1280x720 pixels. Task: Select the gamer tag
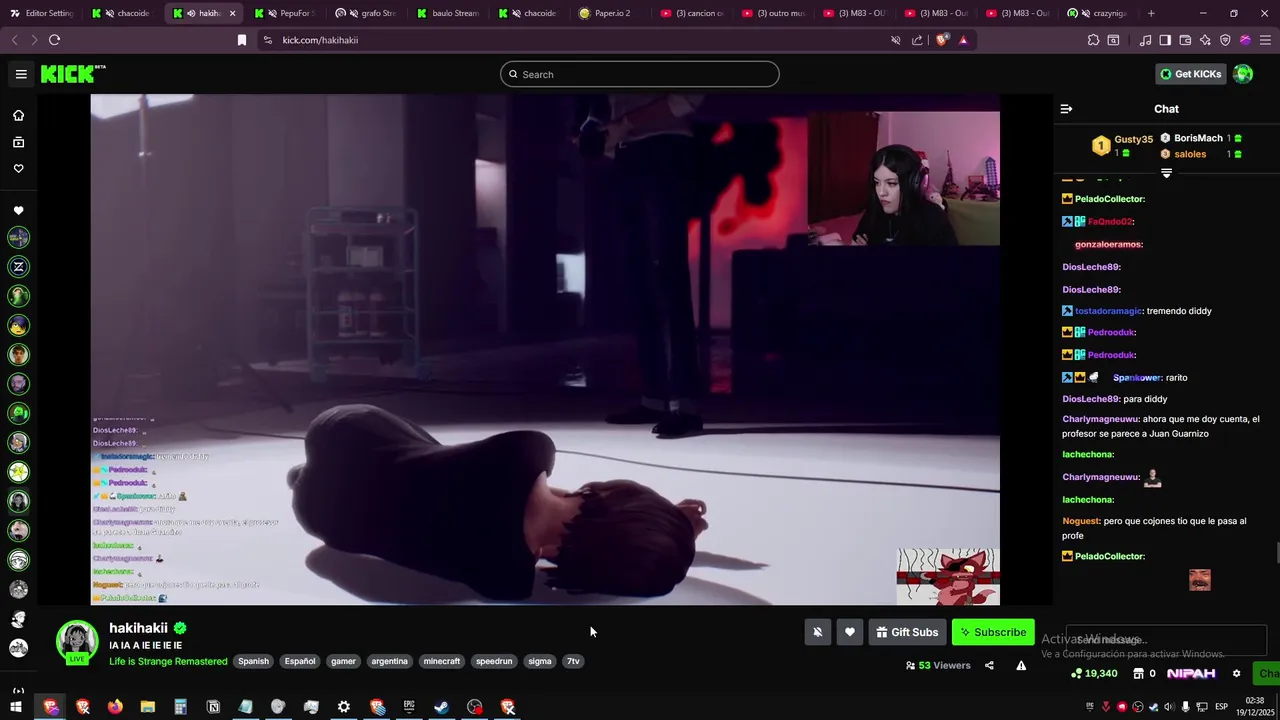[x=343, y=661]
